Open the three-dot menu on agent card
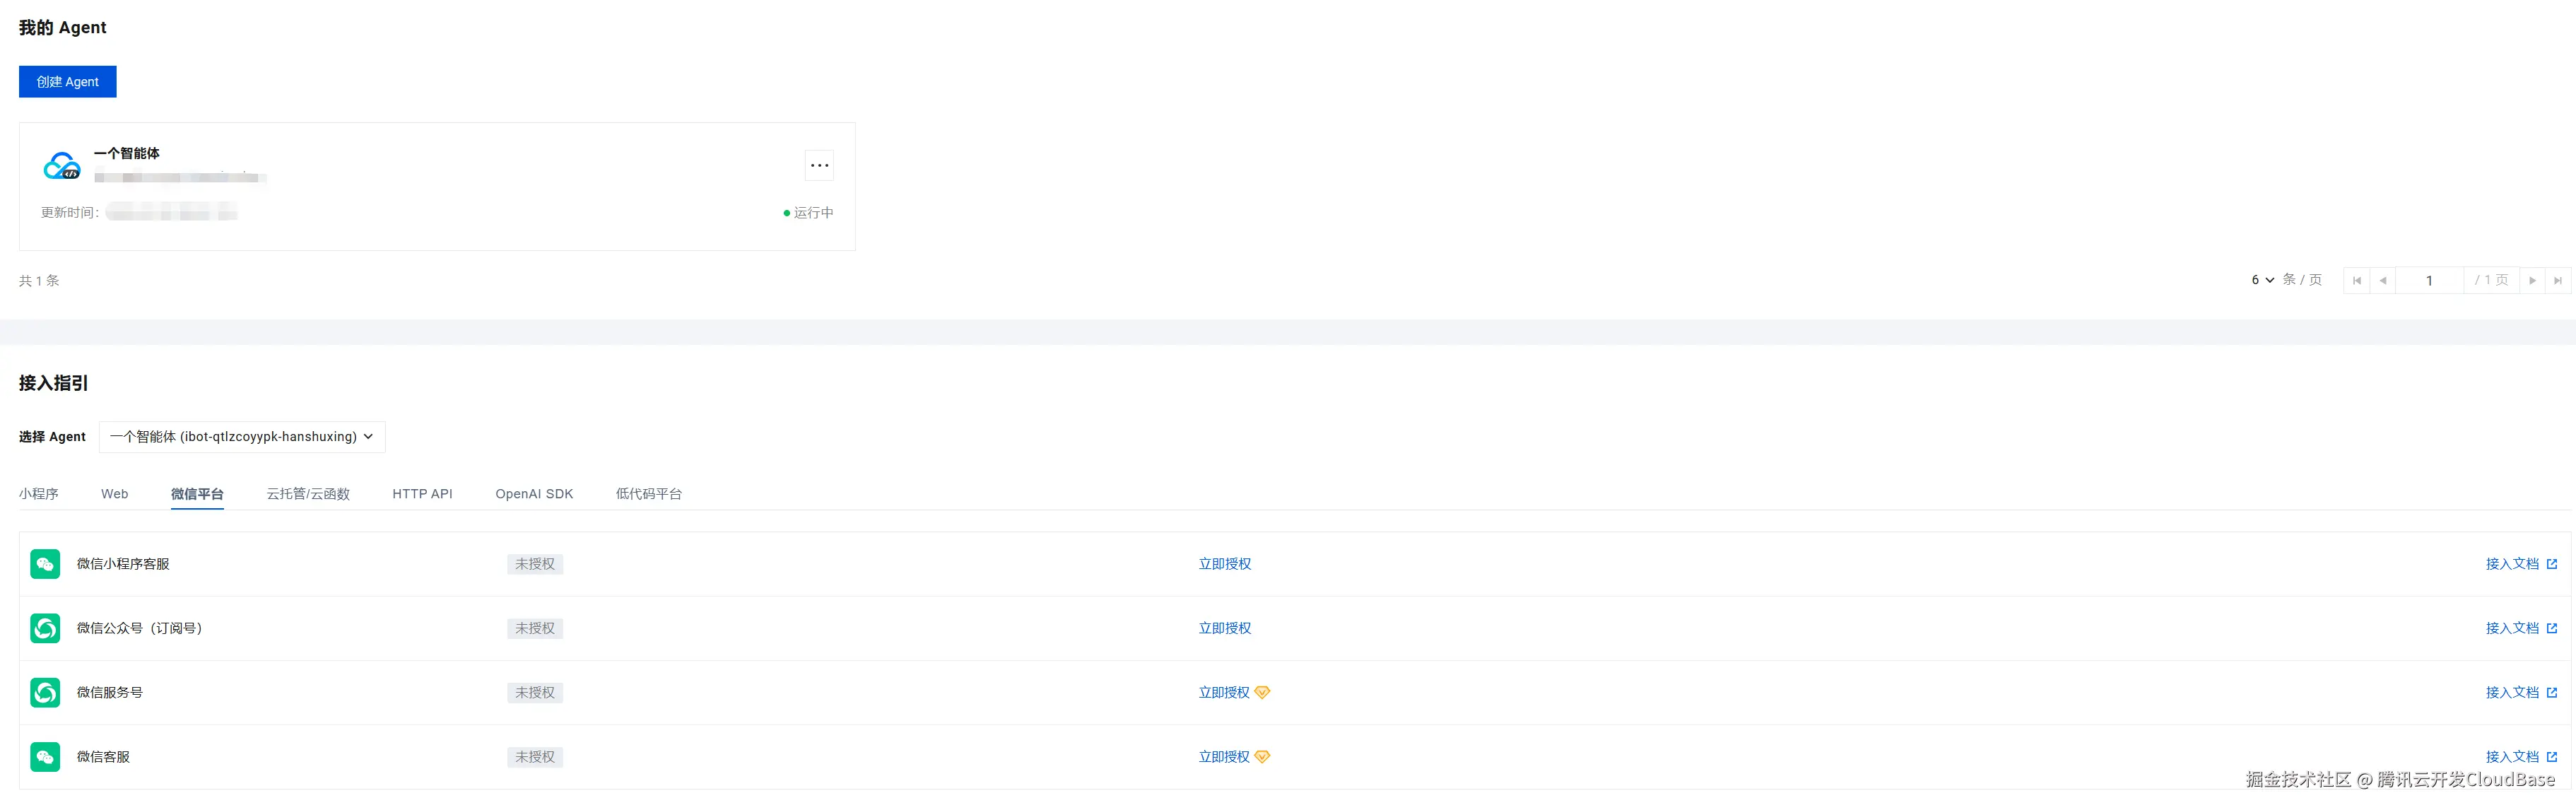Screen dimensions: 2576x810 819,165
